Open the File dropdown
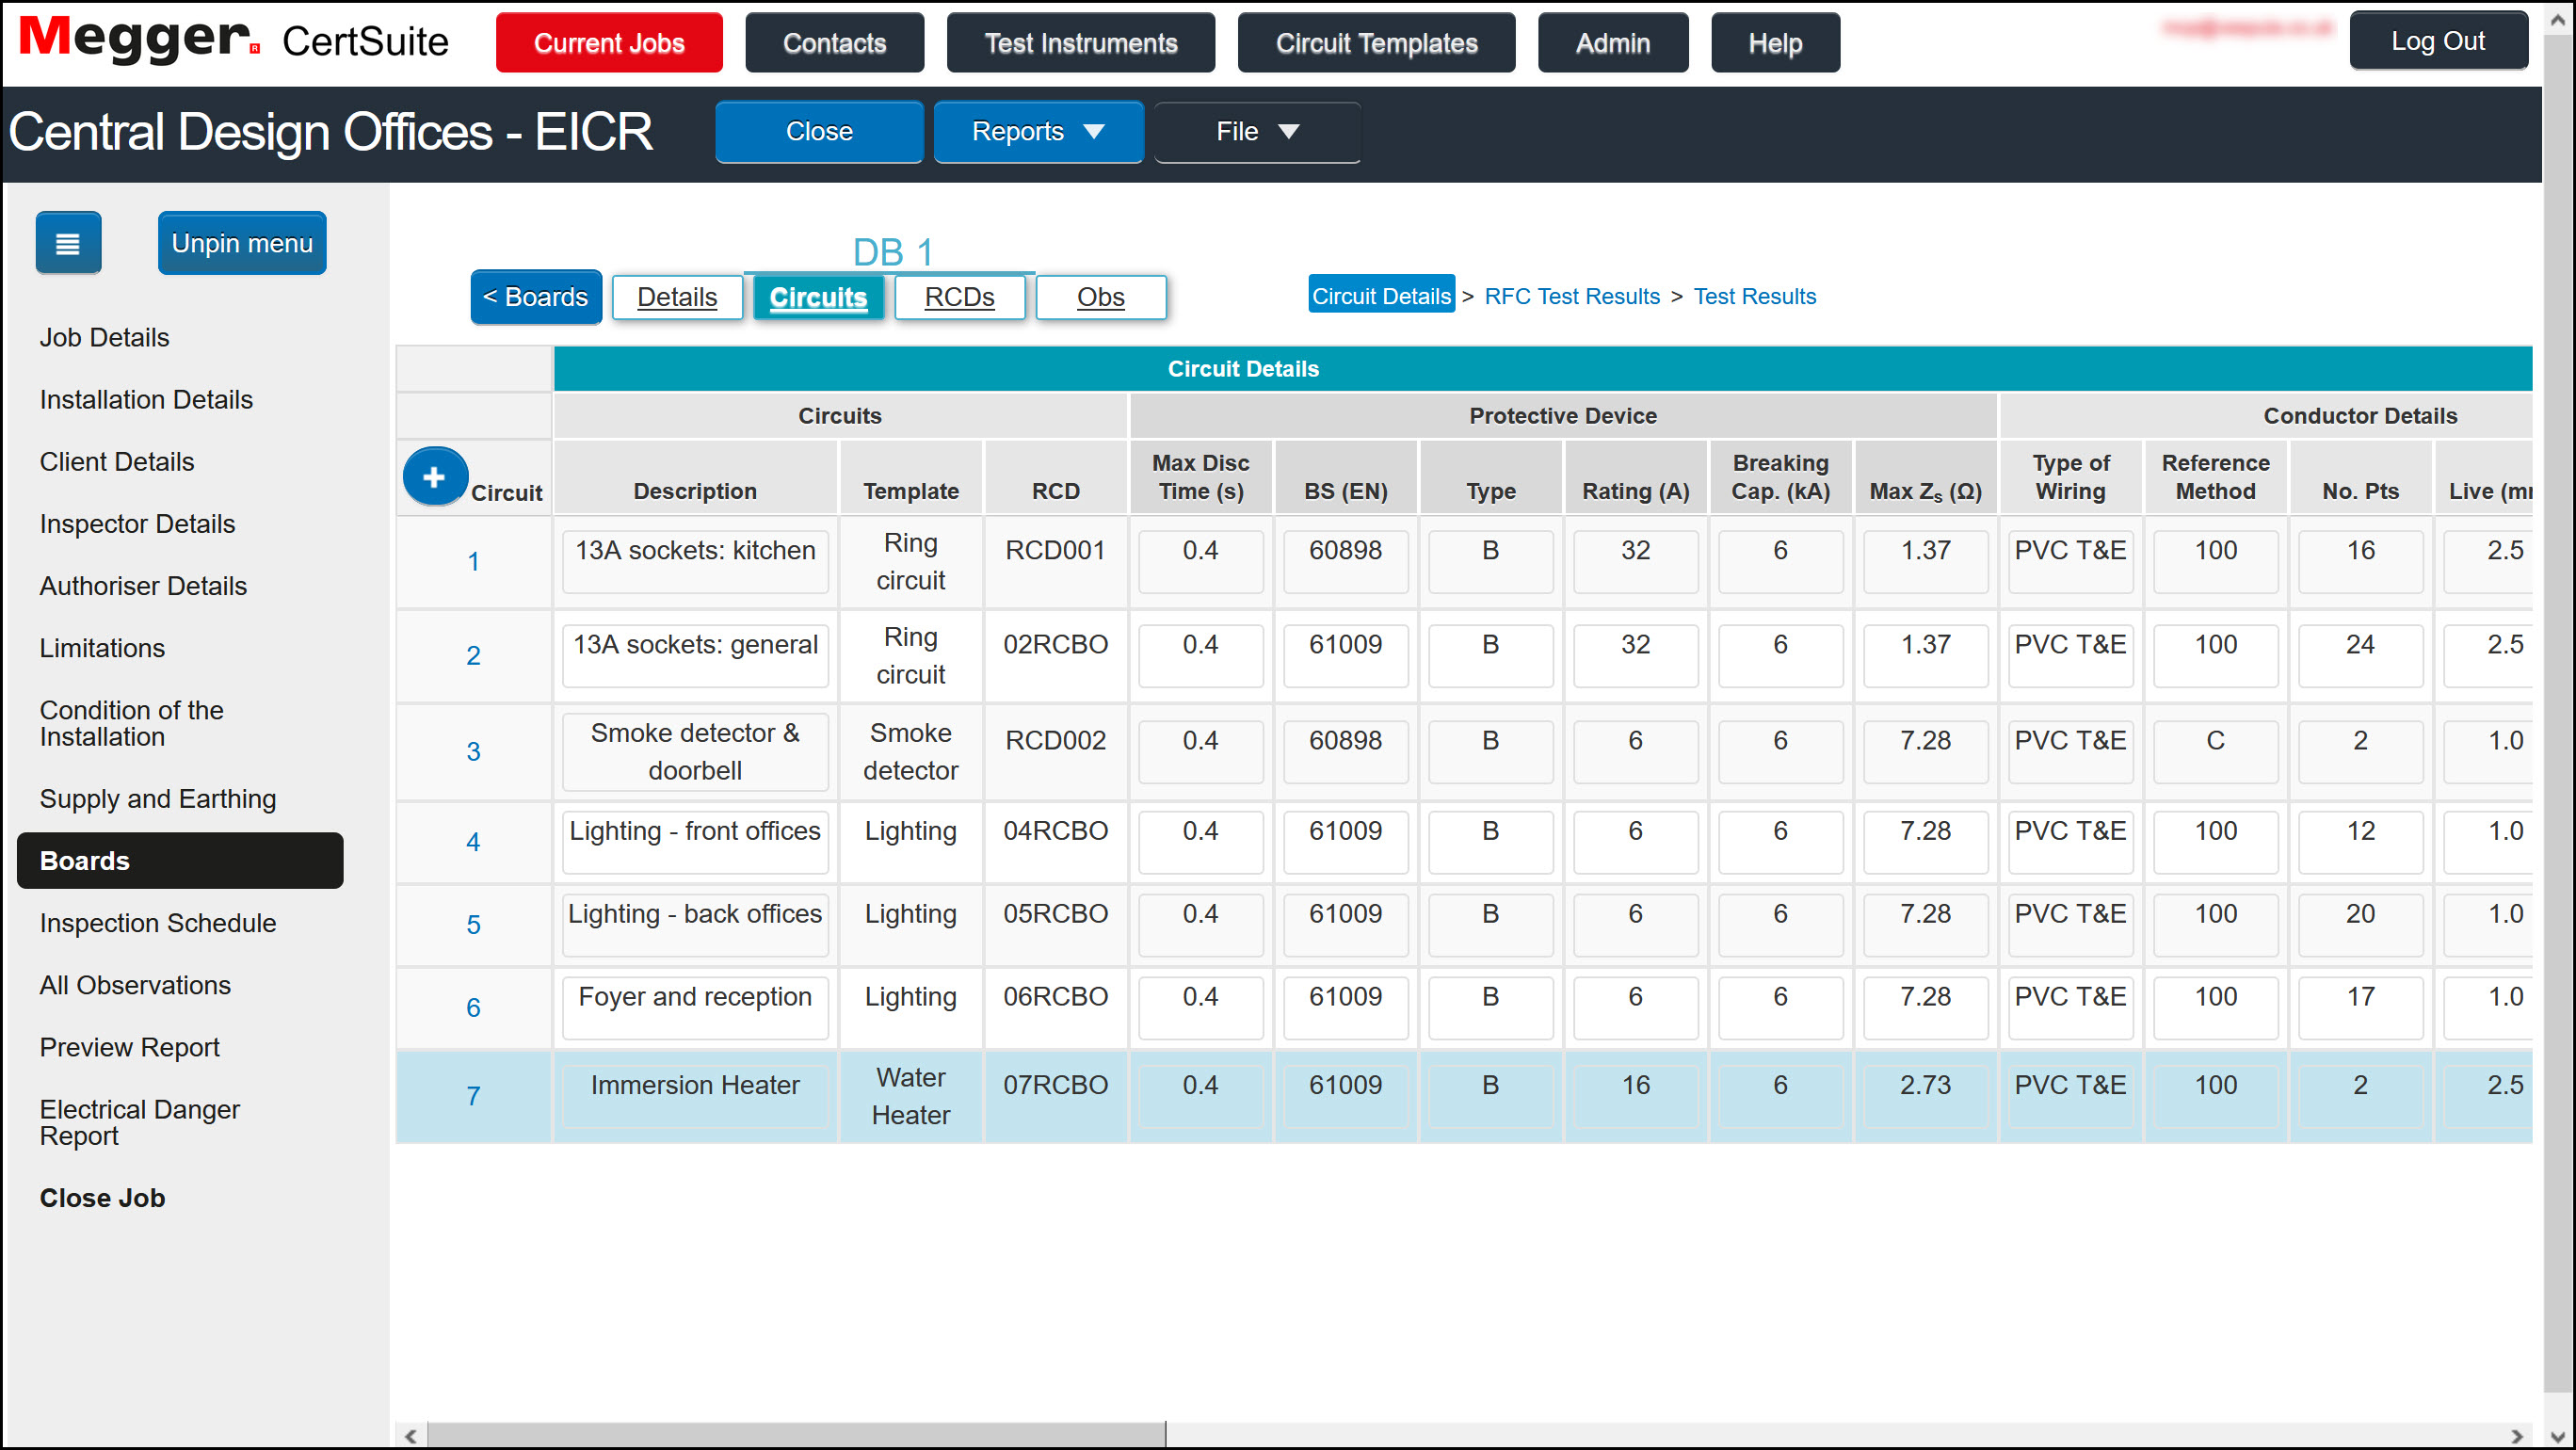Viewport: 2576px width, 1450px height. [1256, 131]
